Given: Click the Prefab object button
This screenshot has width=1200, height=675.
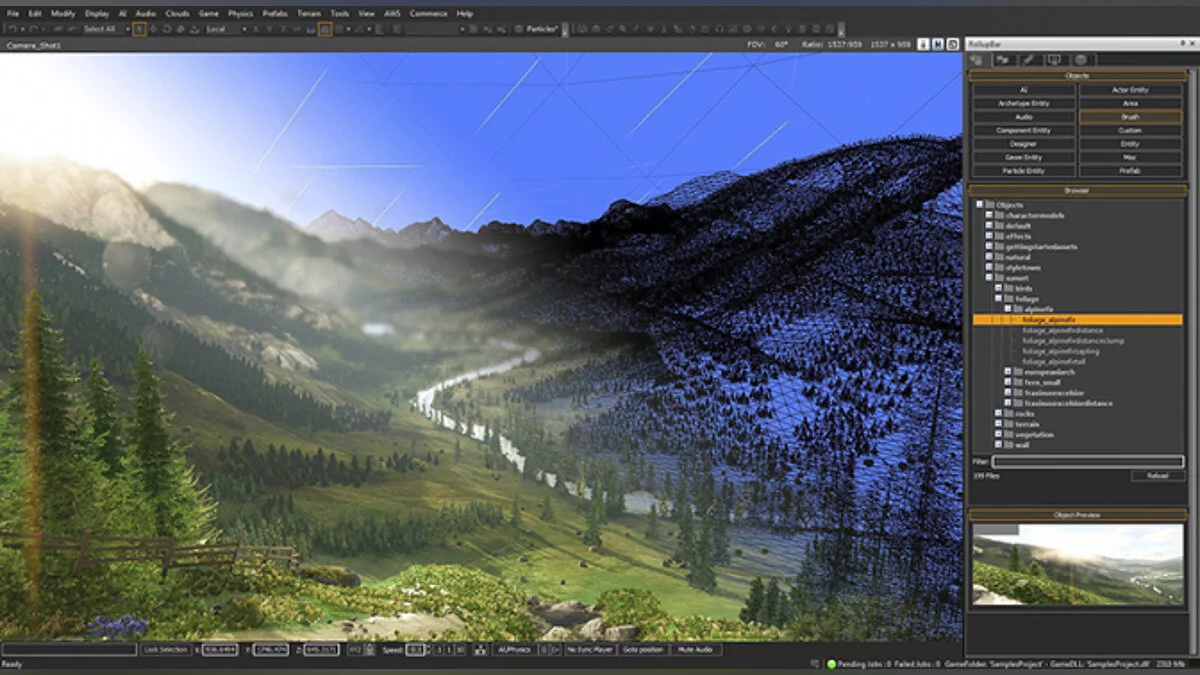Looking at the screenshot, I should coord(1130,171).
